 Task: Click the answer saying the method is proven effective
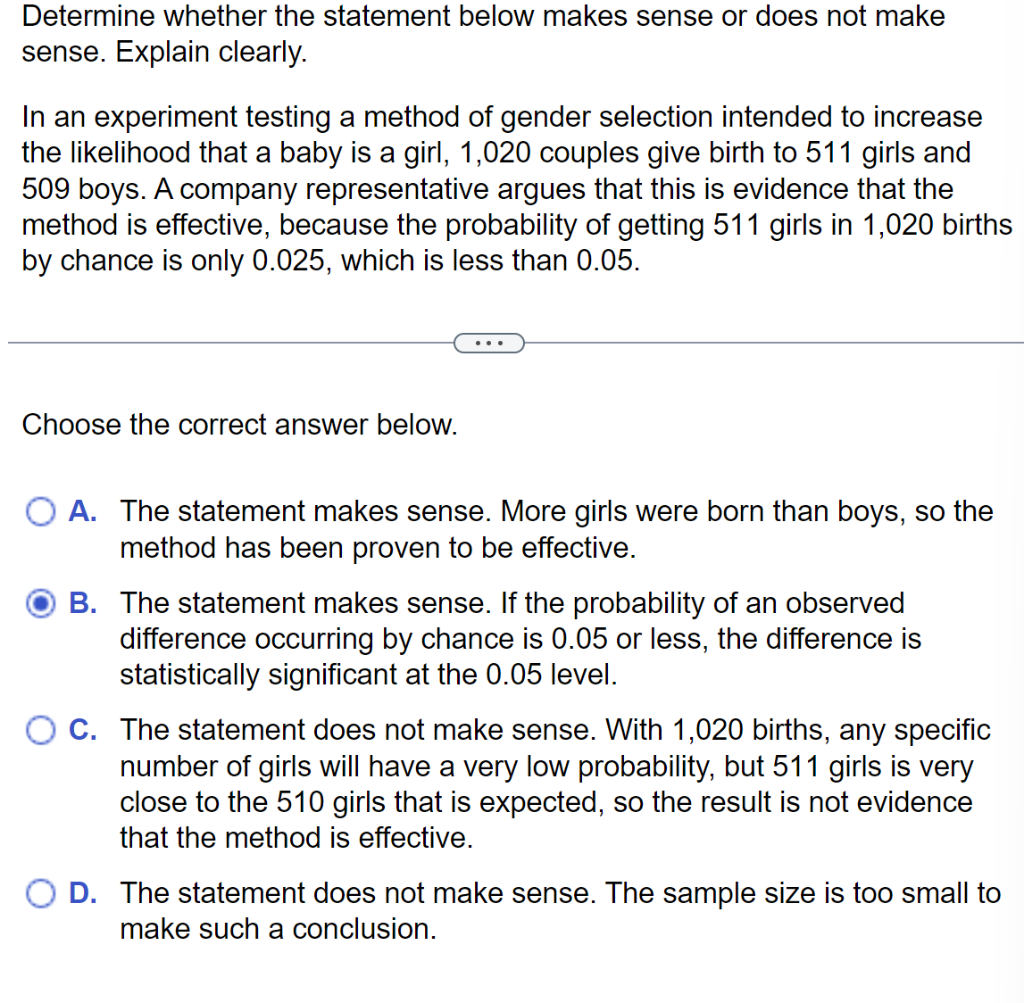(40, 511)
